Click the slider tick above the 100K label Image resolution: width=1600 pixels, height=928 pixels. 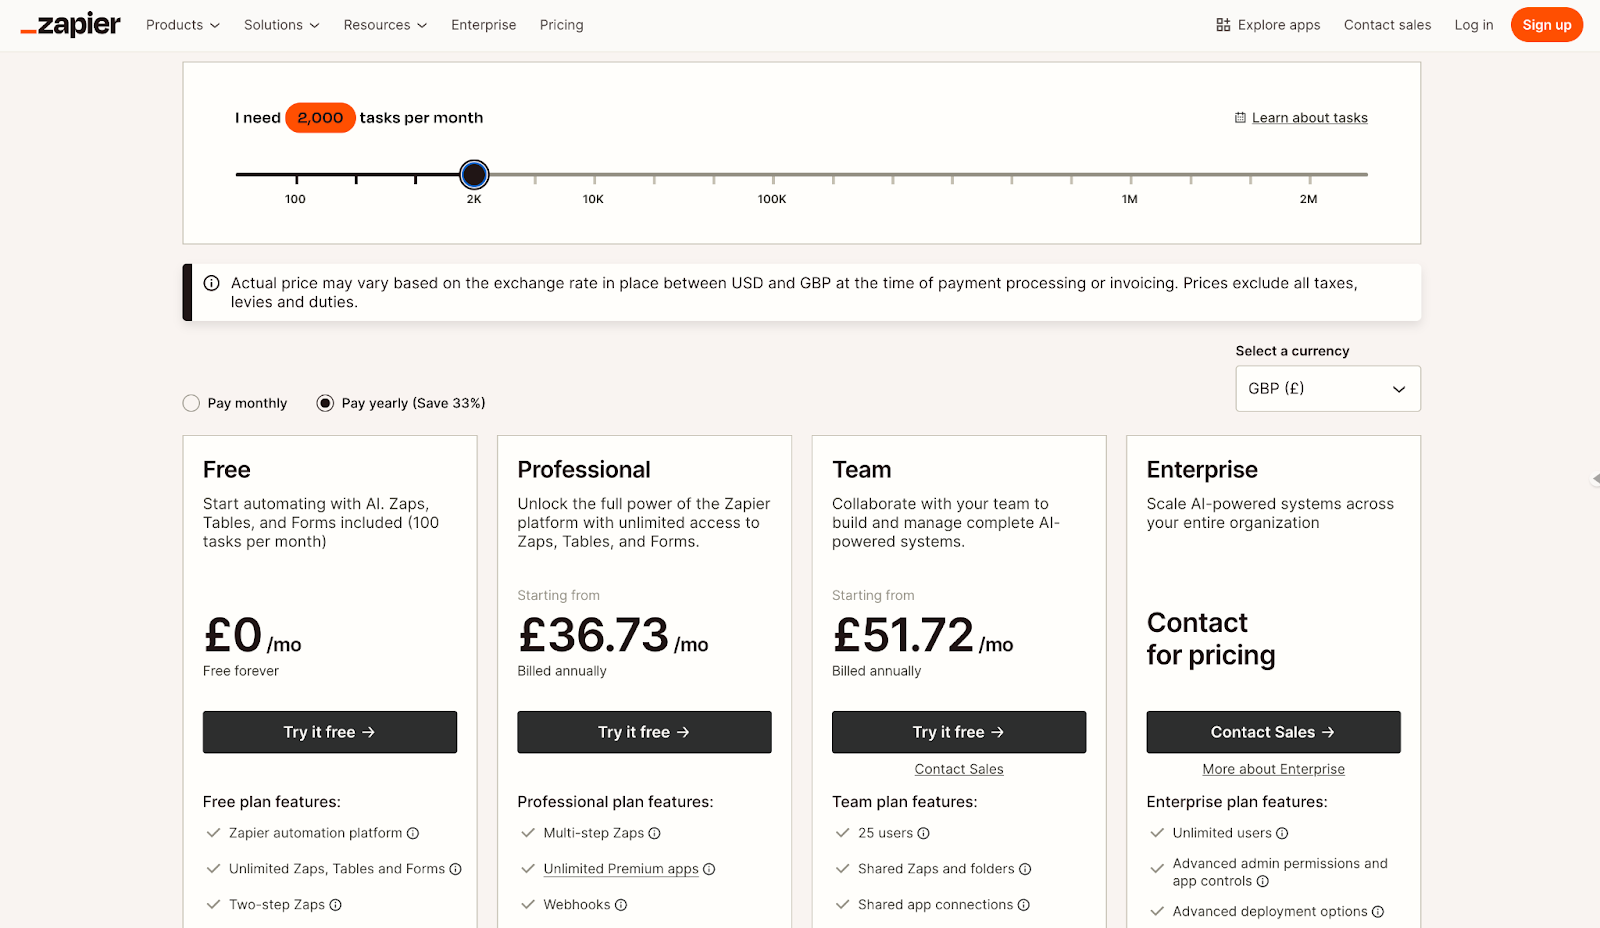tap(773, 178)
